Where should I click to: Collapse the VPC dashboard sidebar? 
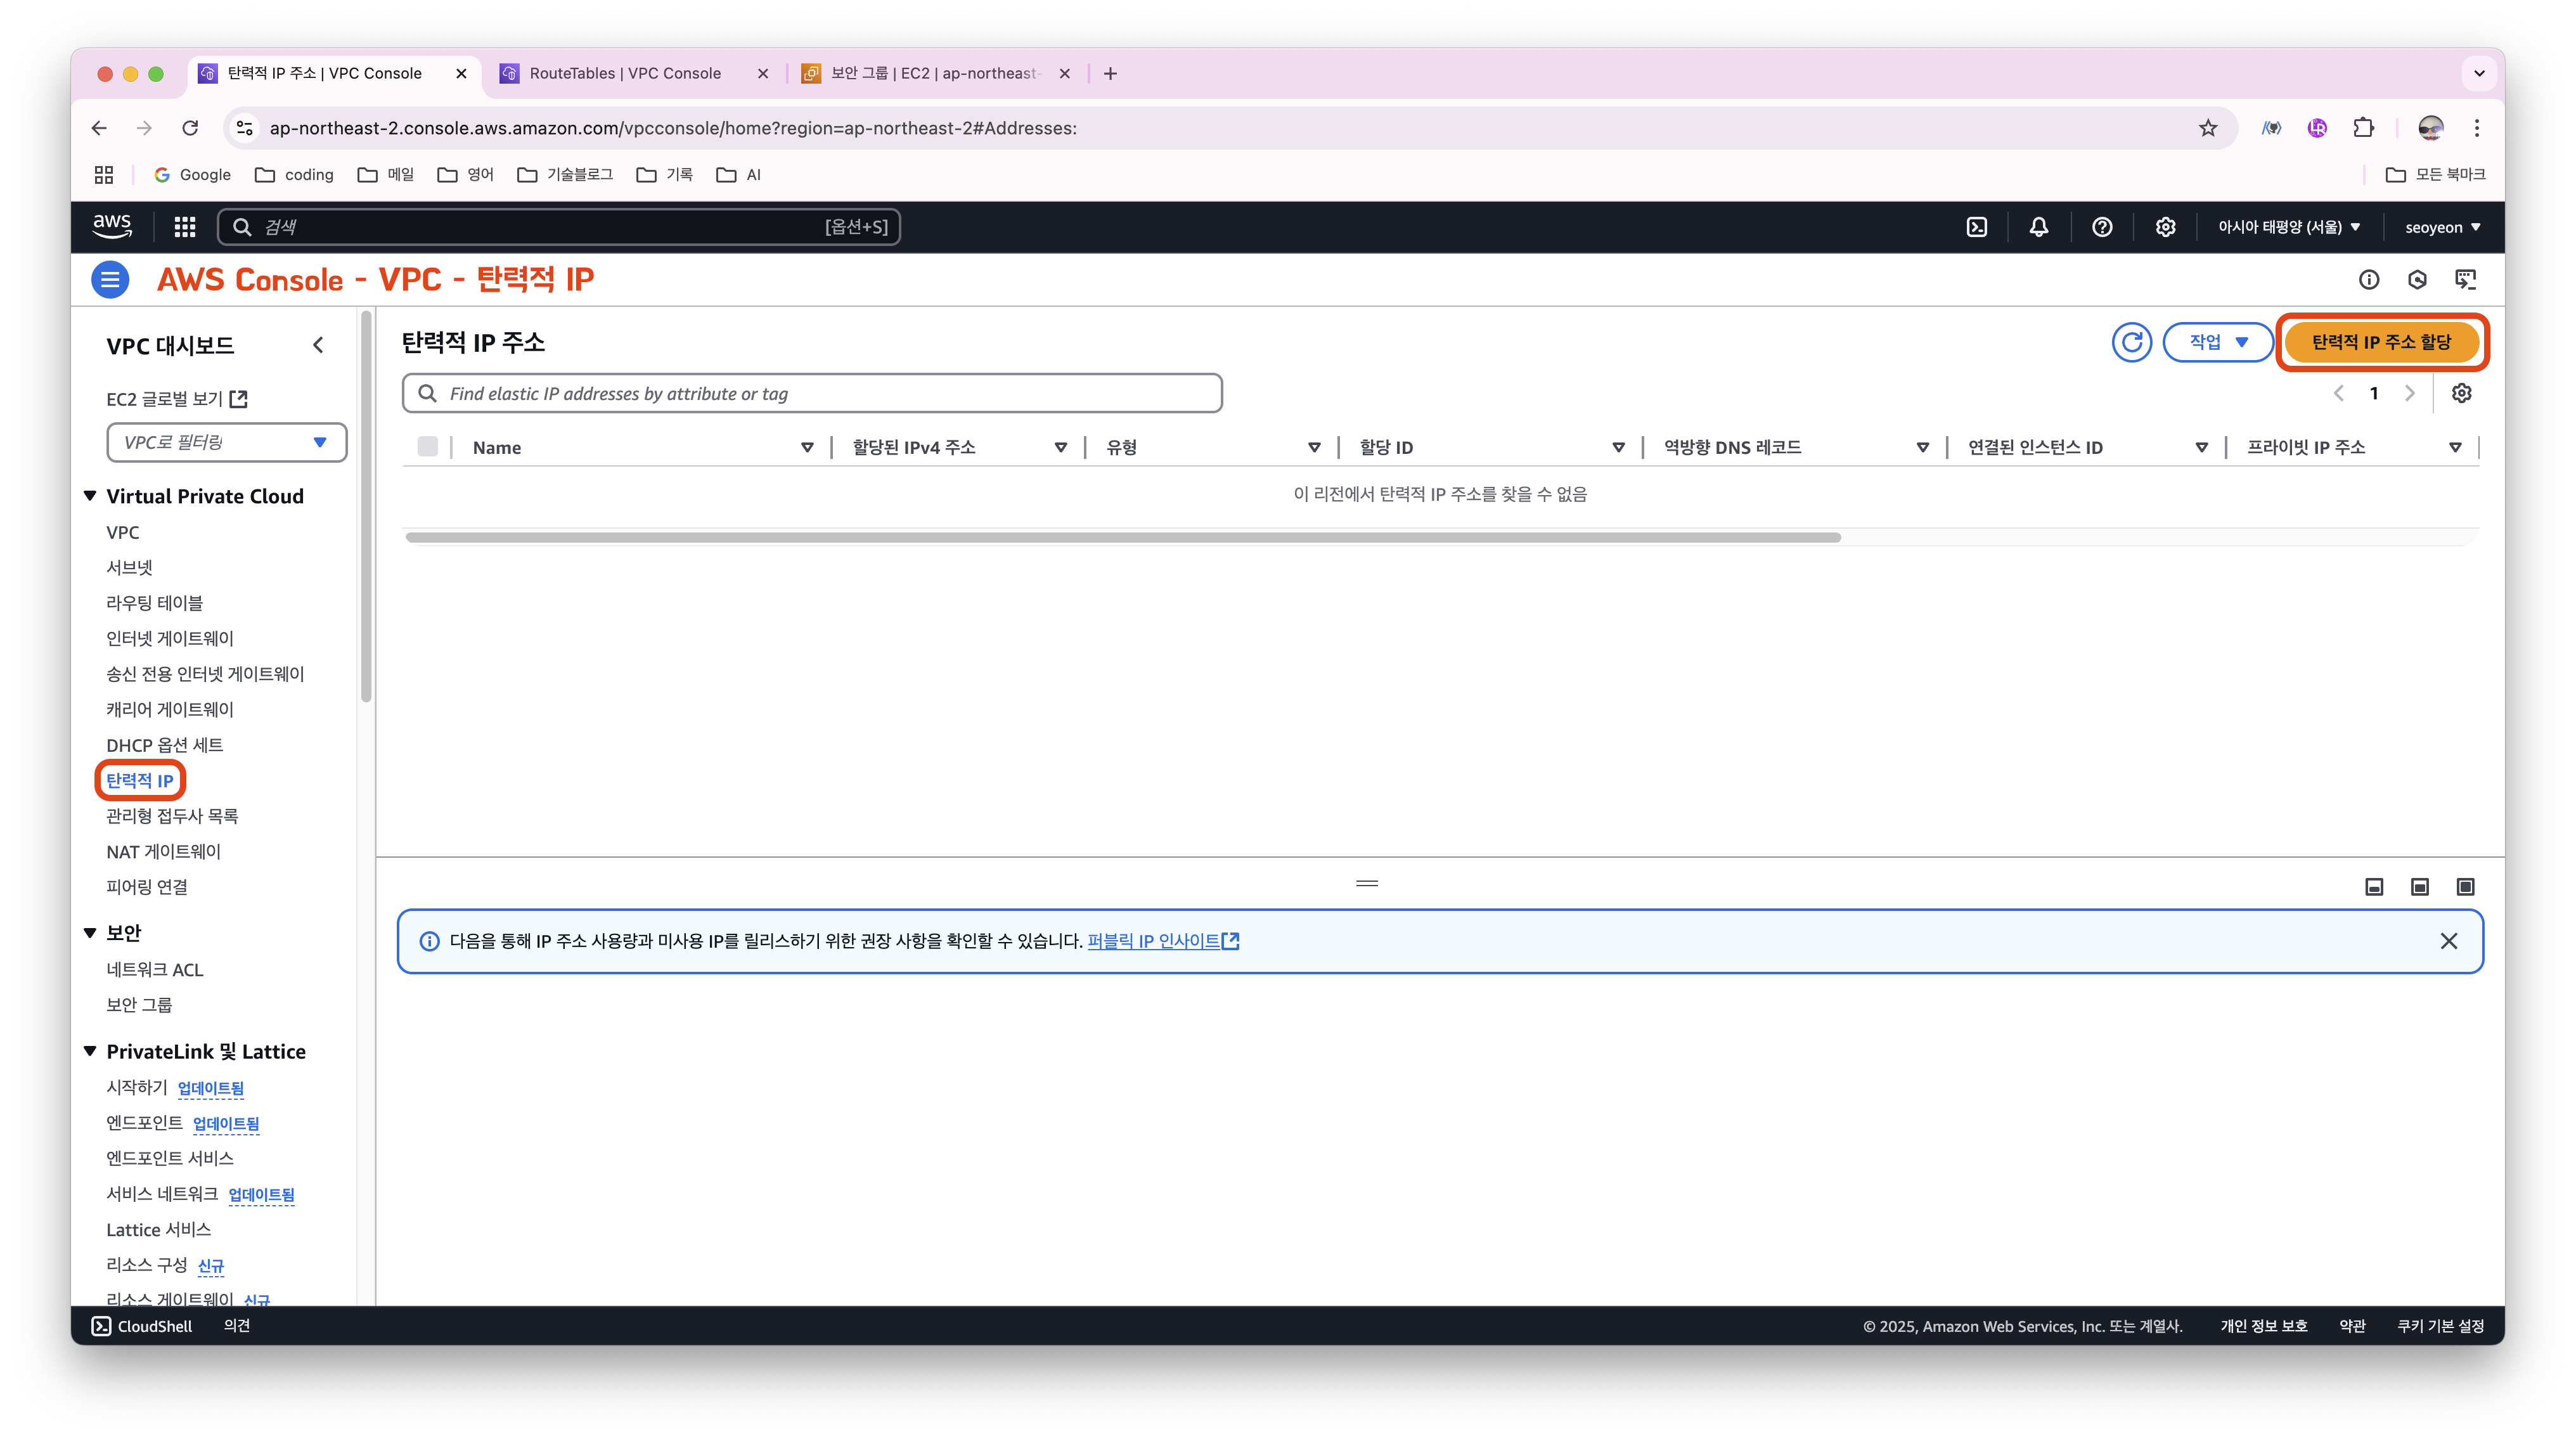[x=318, y=345]
